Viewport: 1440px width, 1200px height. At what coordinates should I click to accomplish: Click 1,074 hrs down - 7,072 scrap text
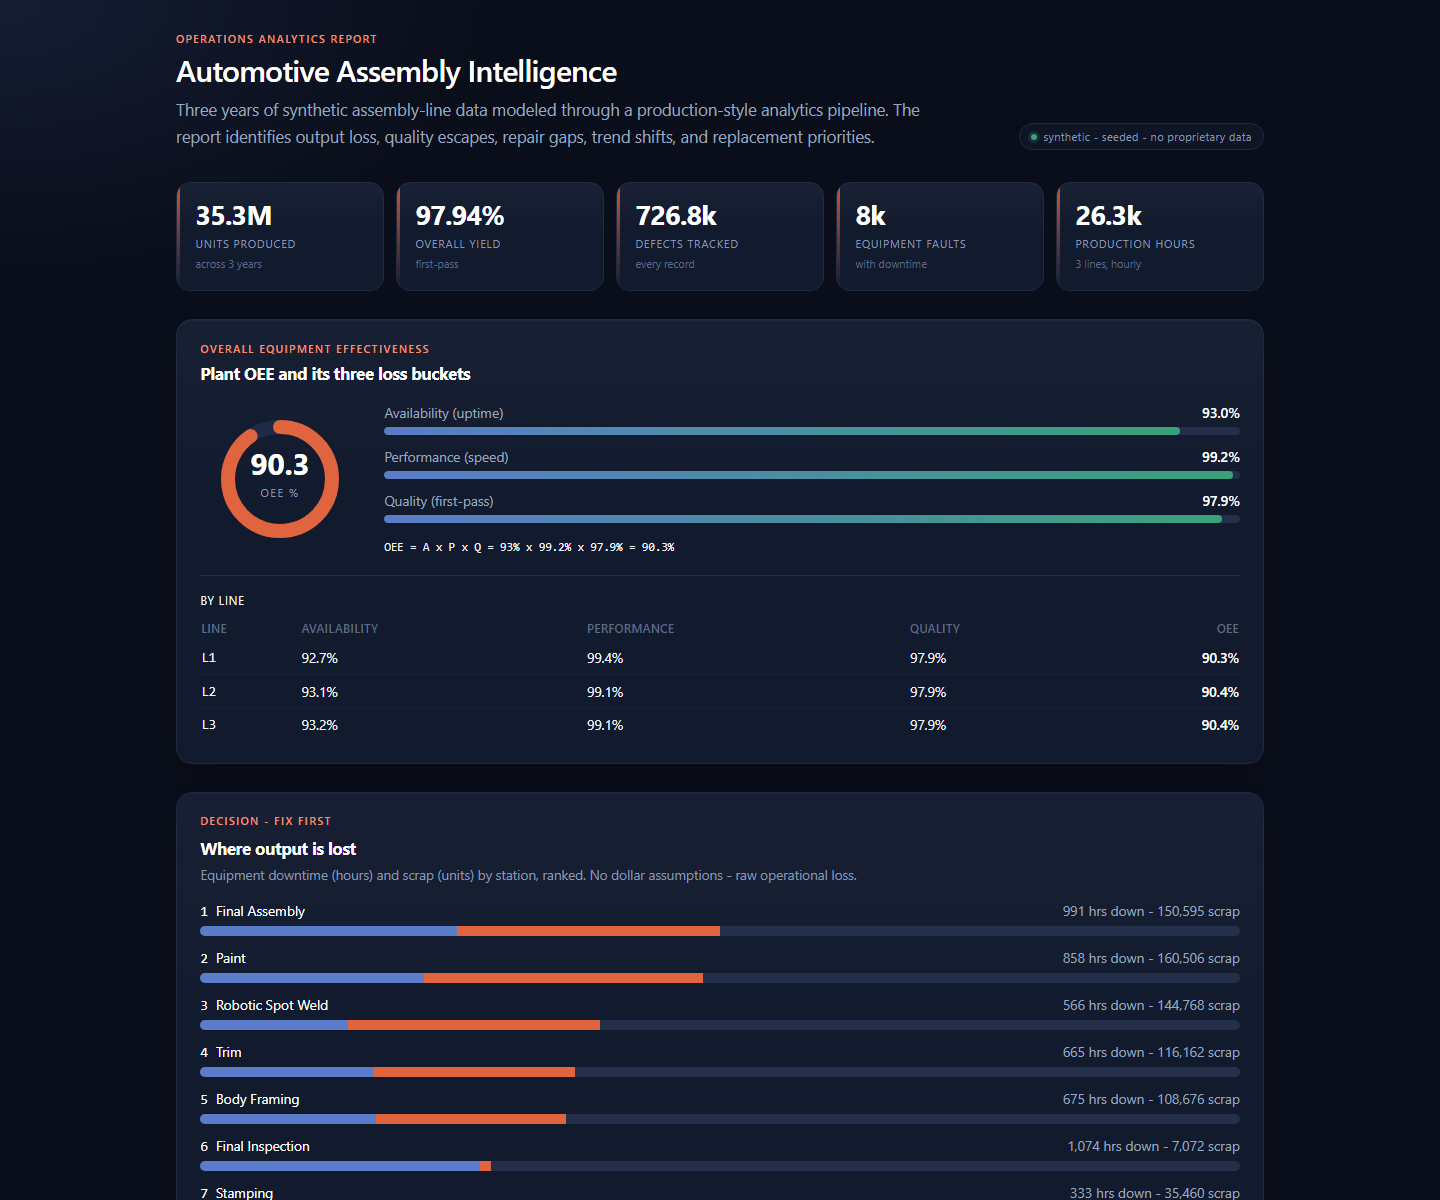pos(1154,1146)
